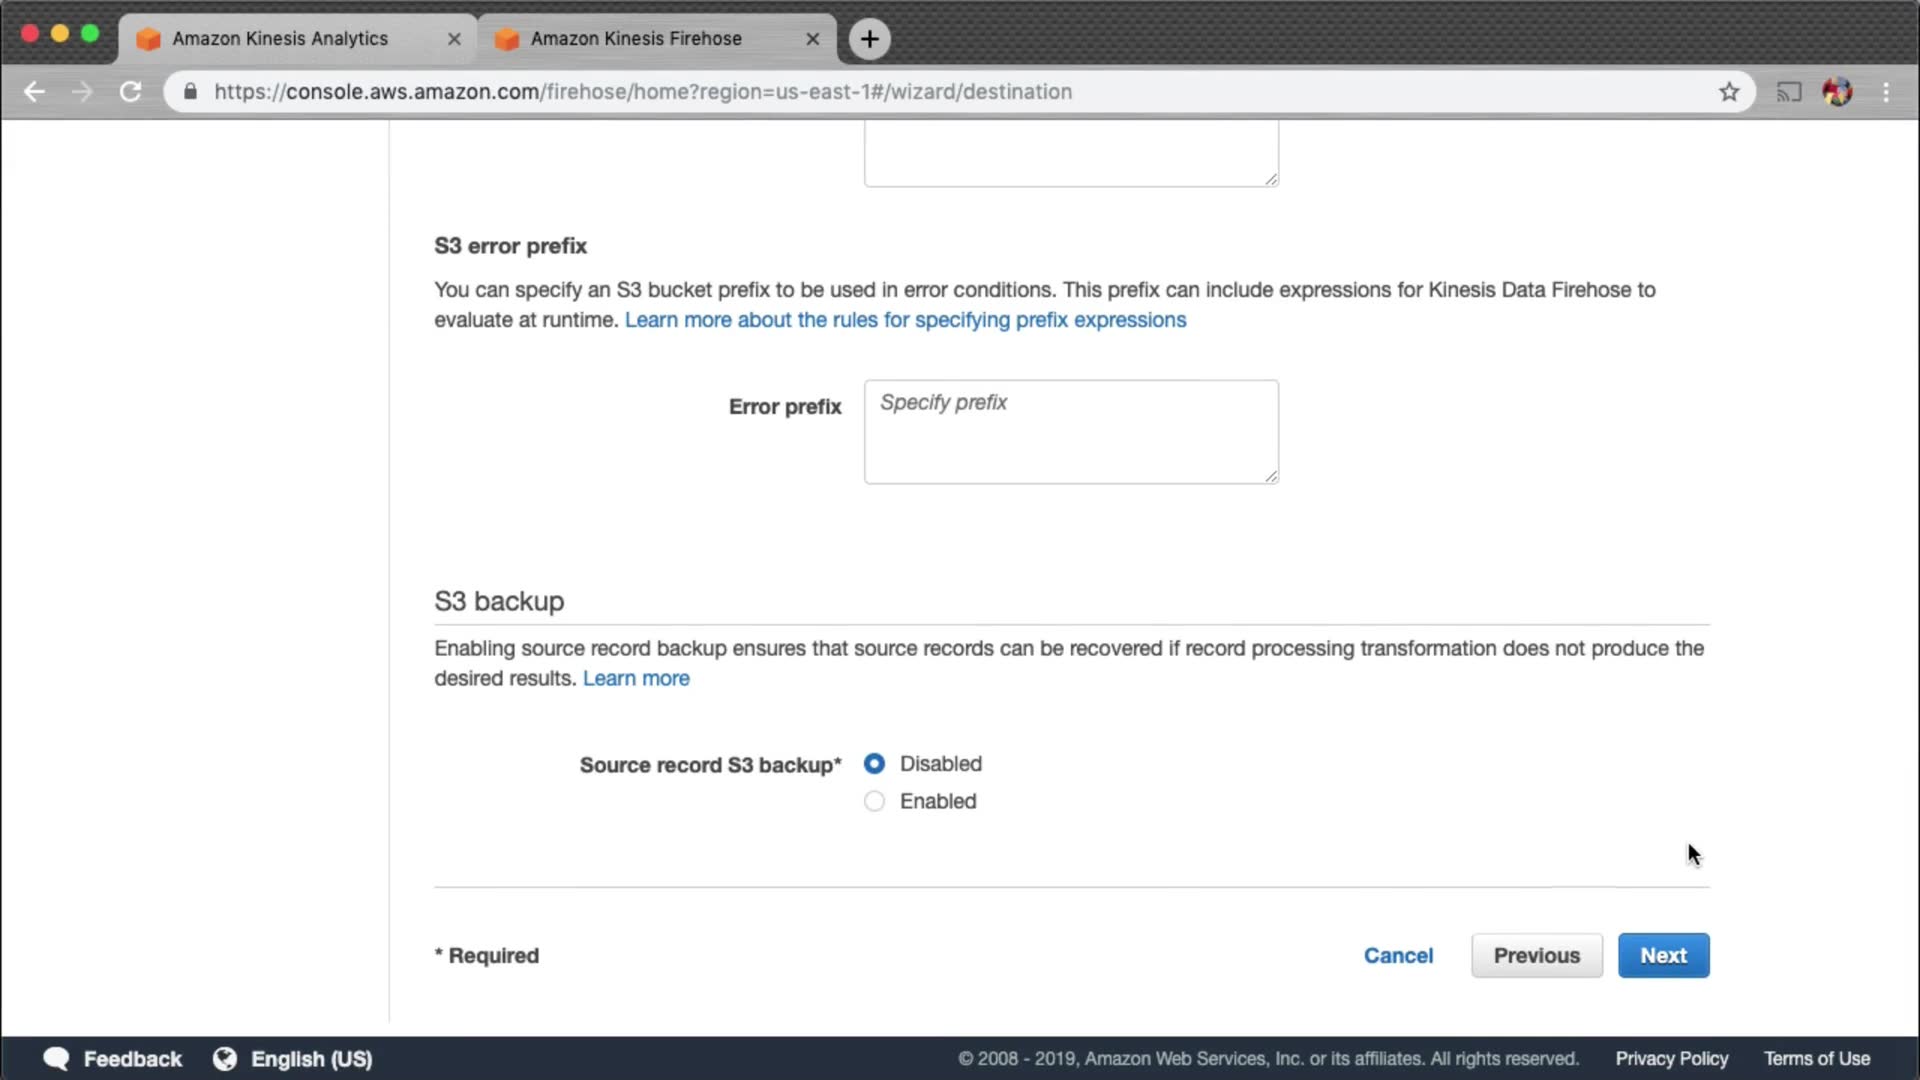
Task: Click the Feedback speech bubble icon
Action: pyautogui.click(x=56, y=1058)
